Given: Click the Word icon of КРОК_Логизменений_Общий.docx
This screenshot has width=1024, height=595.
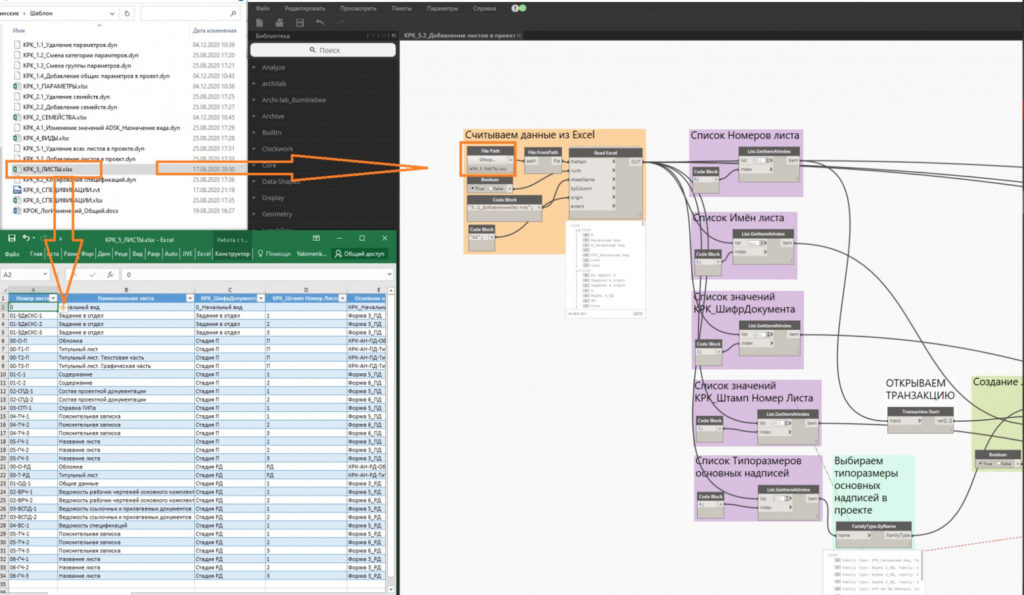Looking at the screenshot, I should pos(16,211).
